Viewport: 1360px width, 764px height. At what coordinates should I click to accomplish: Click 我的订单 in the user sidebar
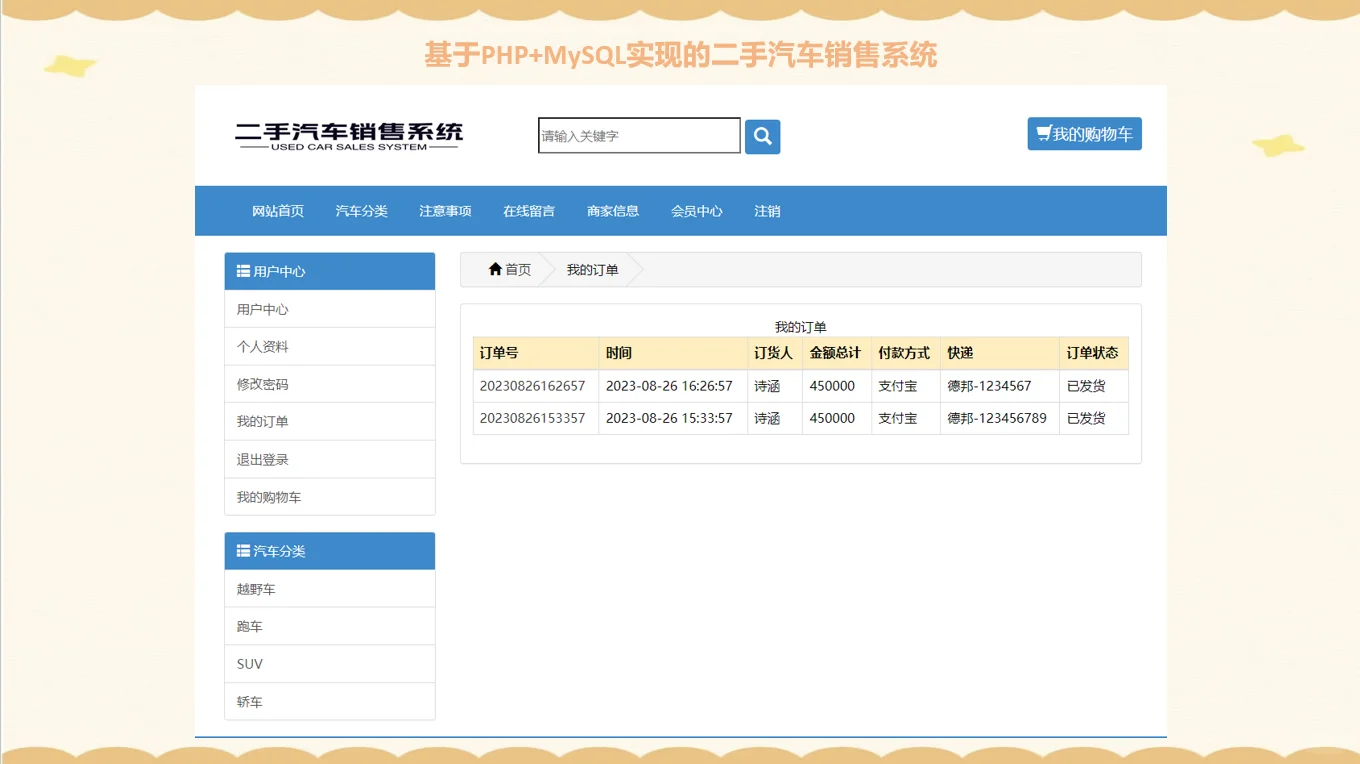click(x=261, y=421)
